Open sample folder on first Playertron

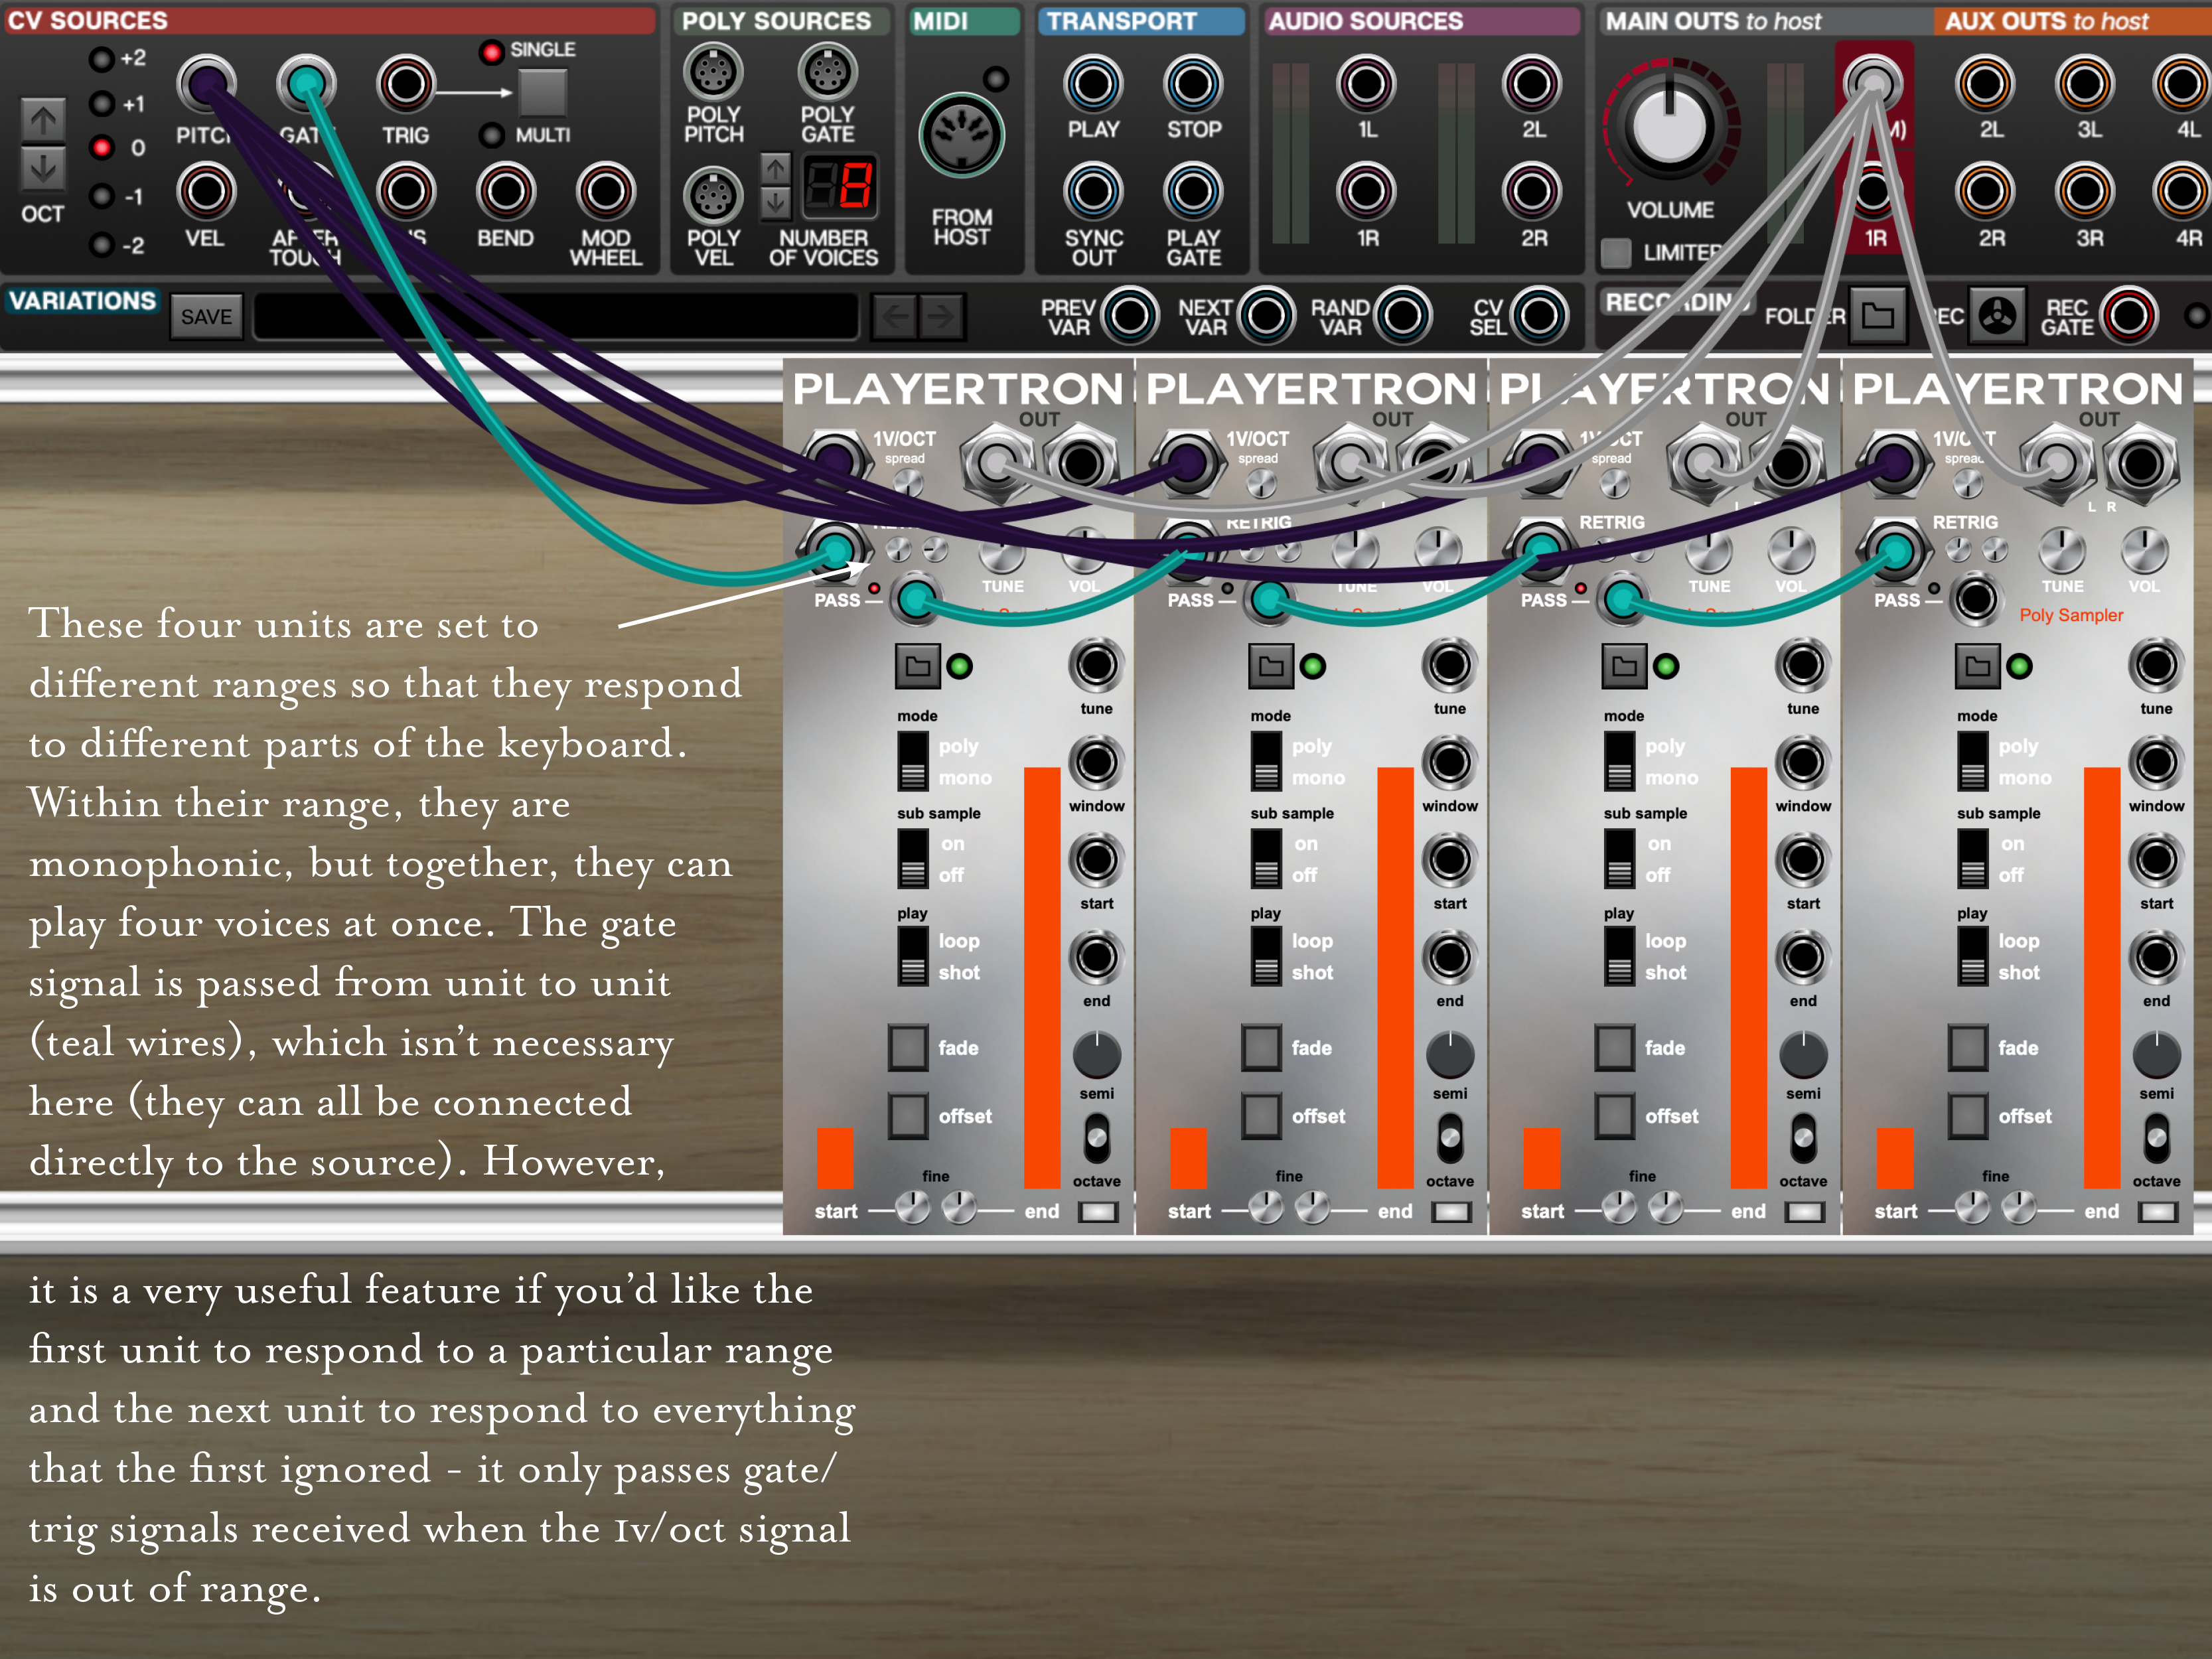[x=917, y=666]
